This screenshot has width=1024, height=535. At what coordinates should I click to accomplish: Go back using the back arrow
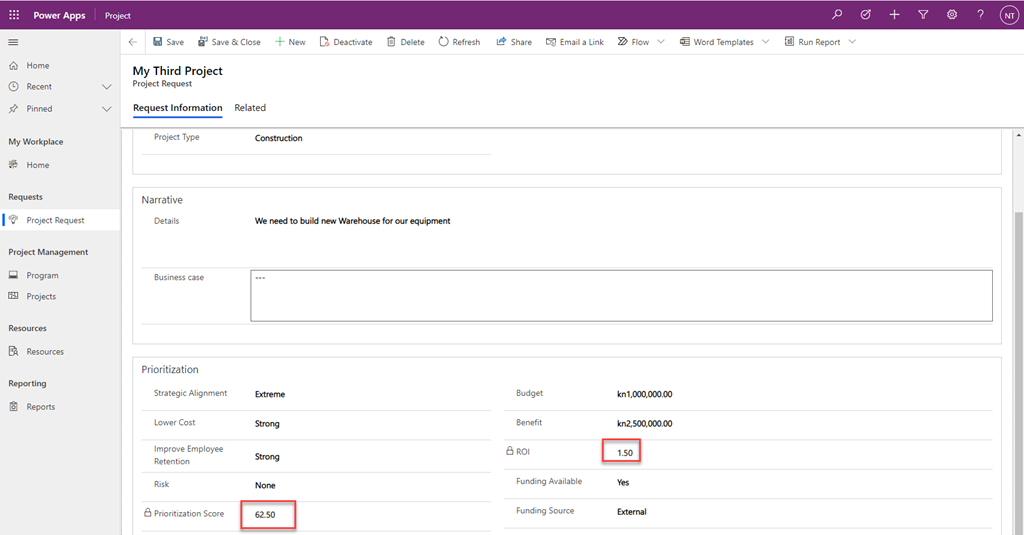pos(133,42)
